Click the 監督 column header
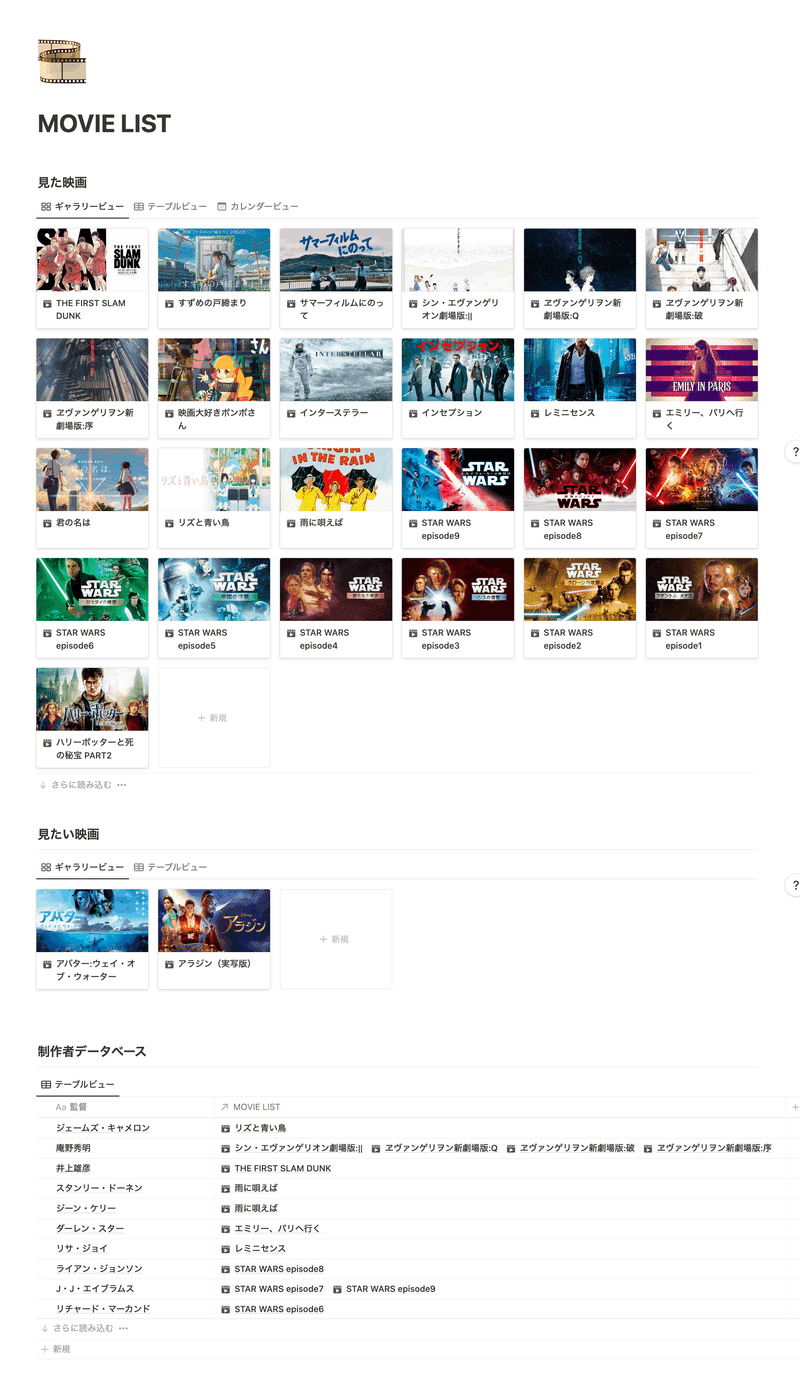This screenshot has height=1389, width=800. 125,1107
